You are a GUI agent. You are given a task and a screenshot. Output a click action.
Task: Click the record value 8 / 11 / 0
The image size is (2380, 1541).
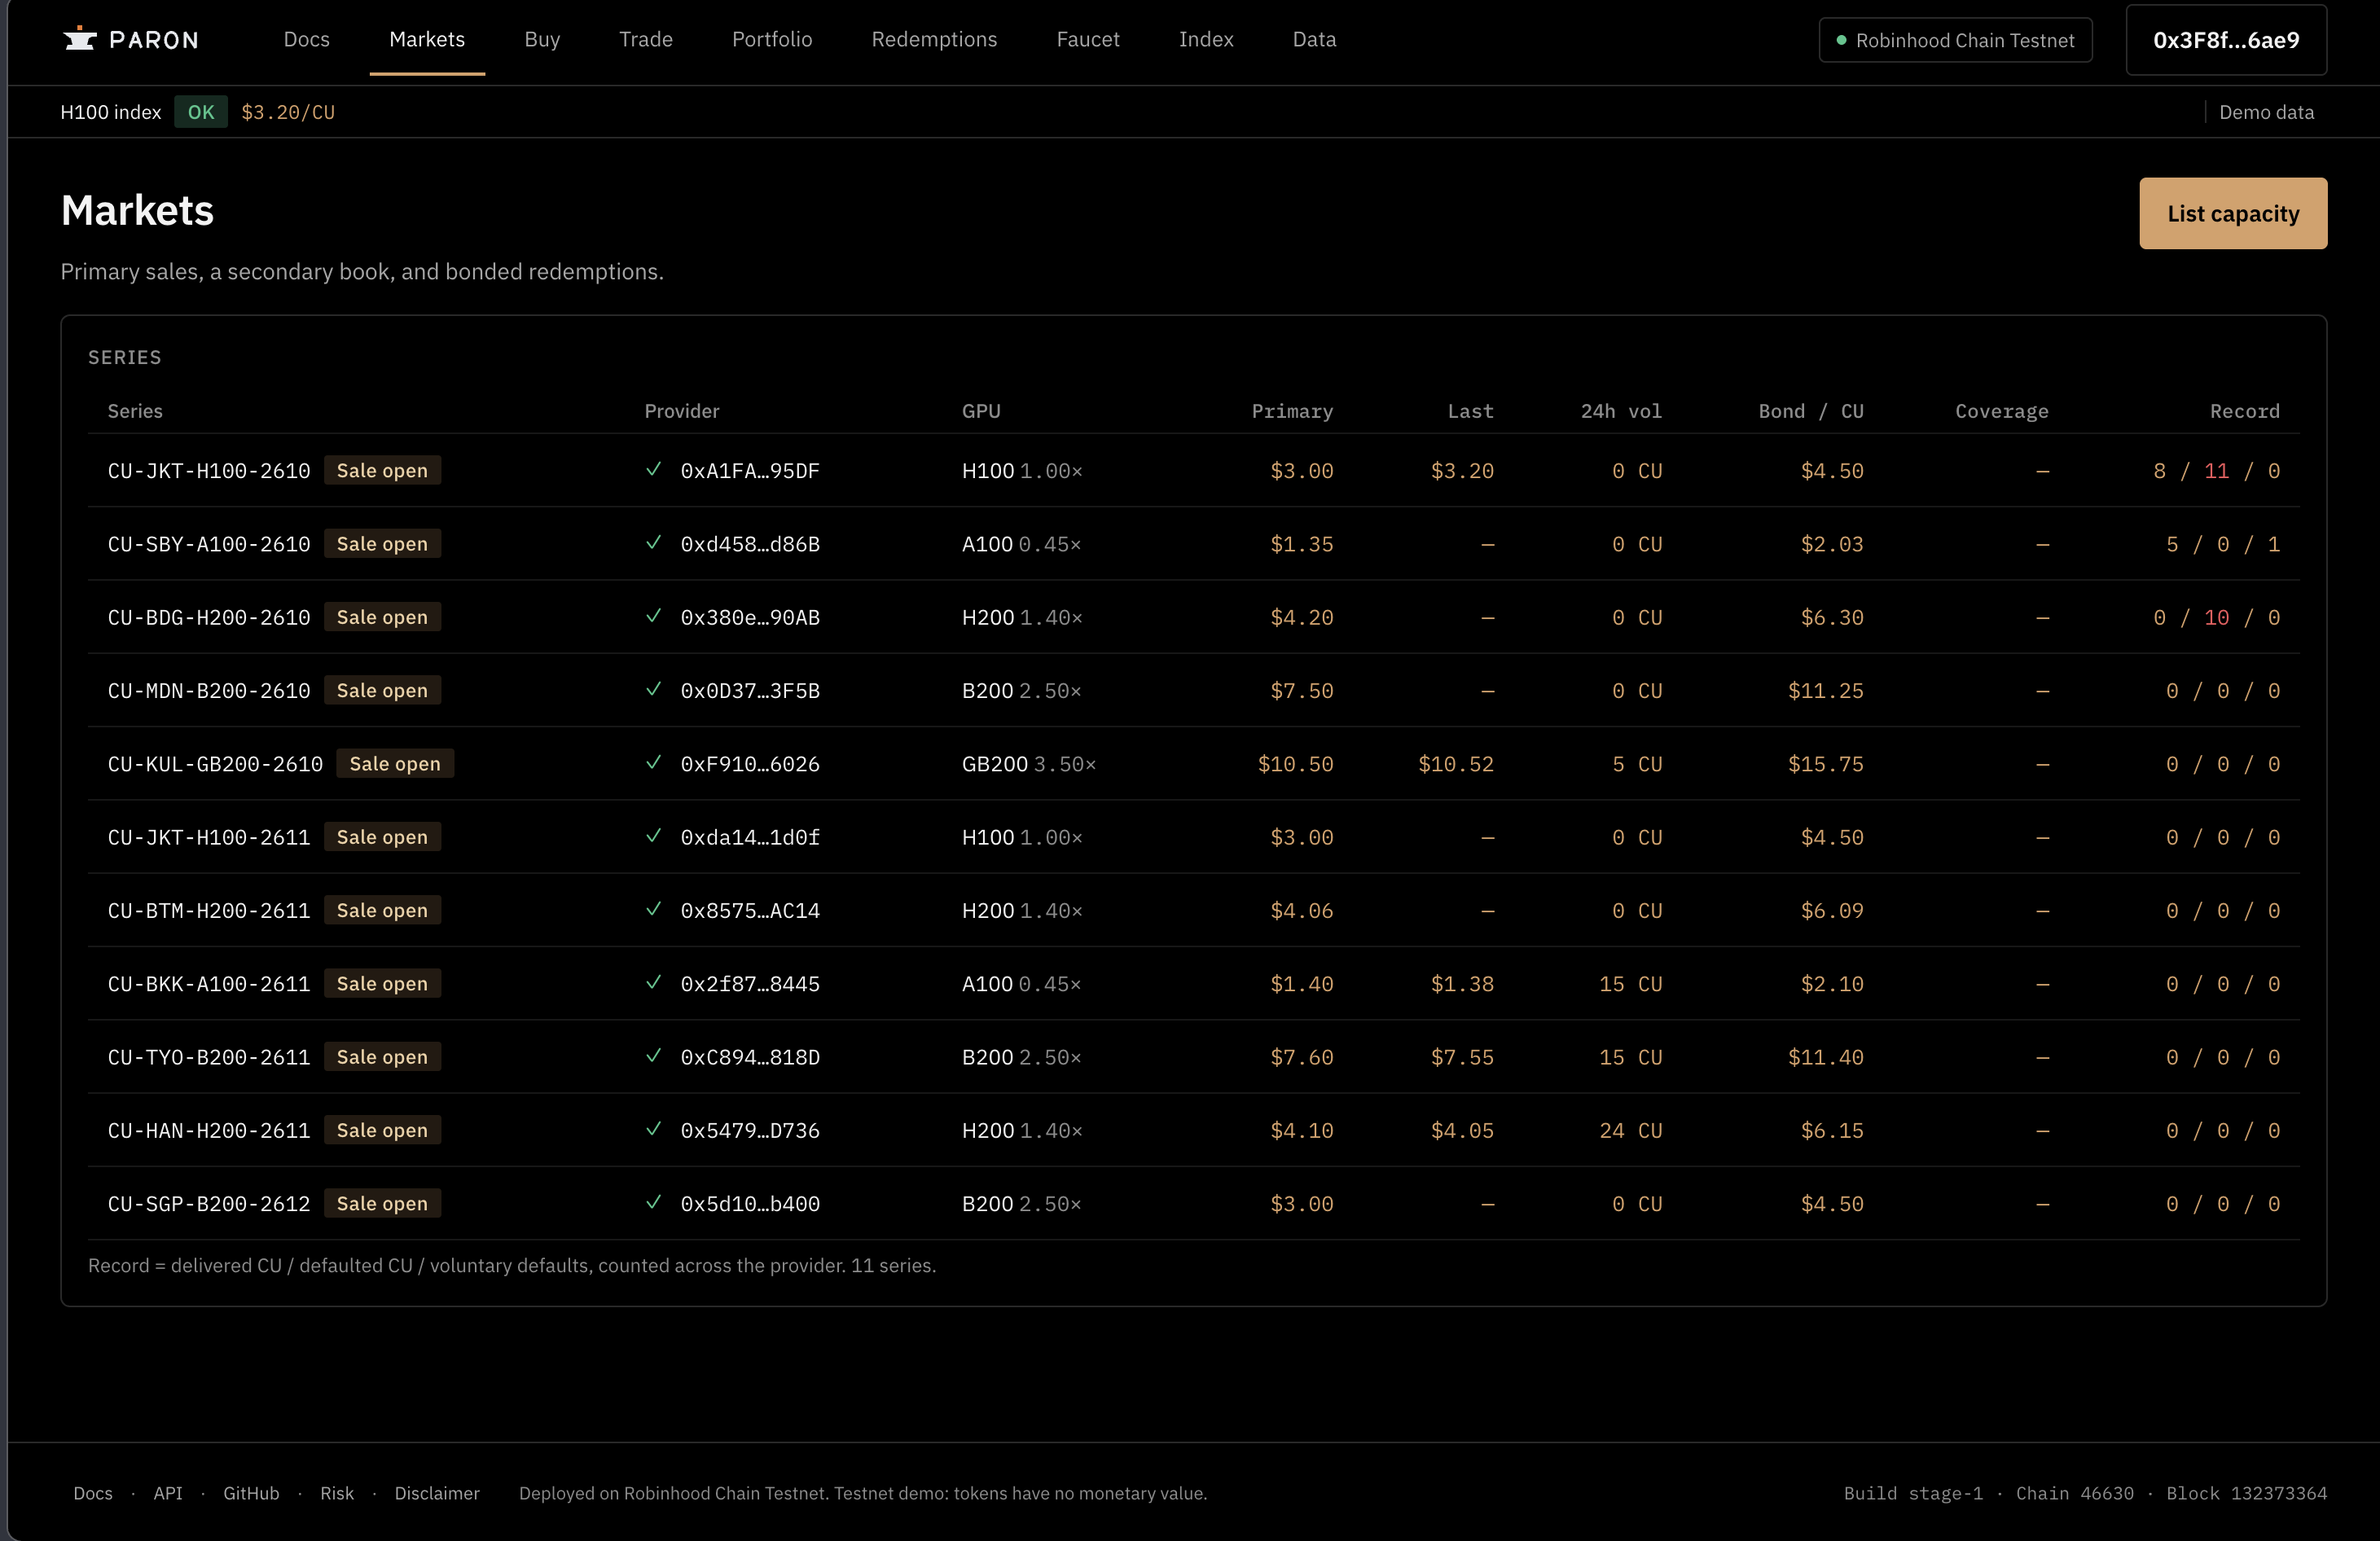coord(2216,470)
